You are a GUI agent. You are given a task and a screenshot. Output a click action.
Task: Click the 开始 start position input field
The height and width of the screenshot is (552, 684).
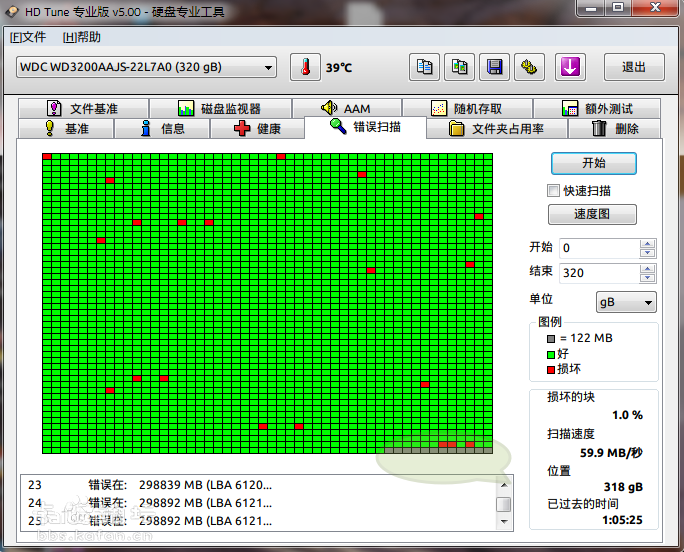click(x=599, y=248)
